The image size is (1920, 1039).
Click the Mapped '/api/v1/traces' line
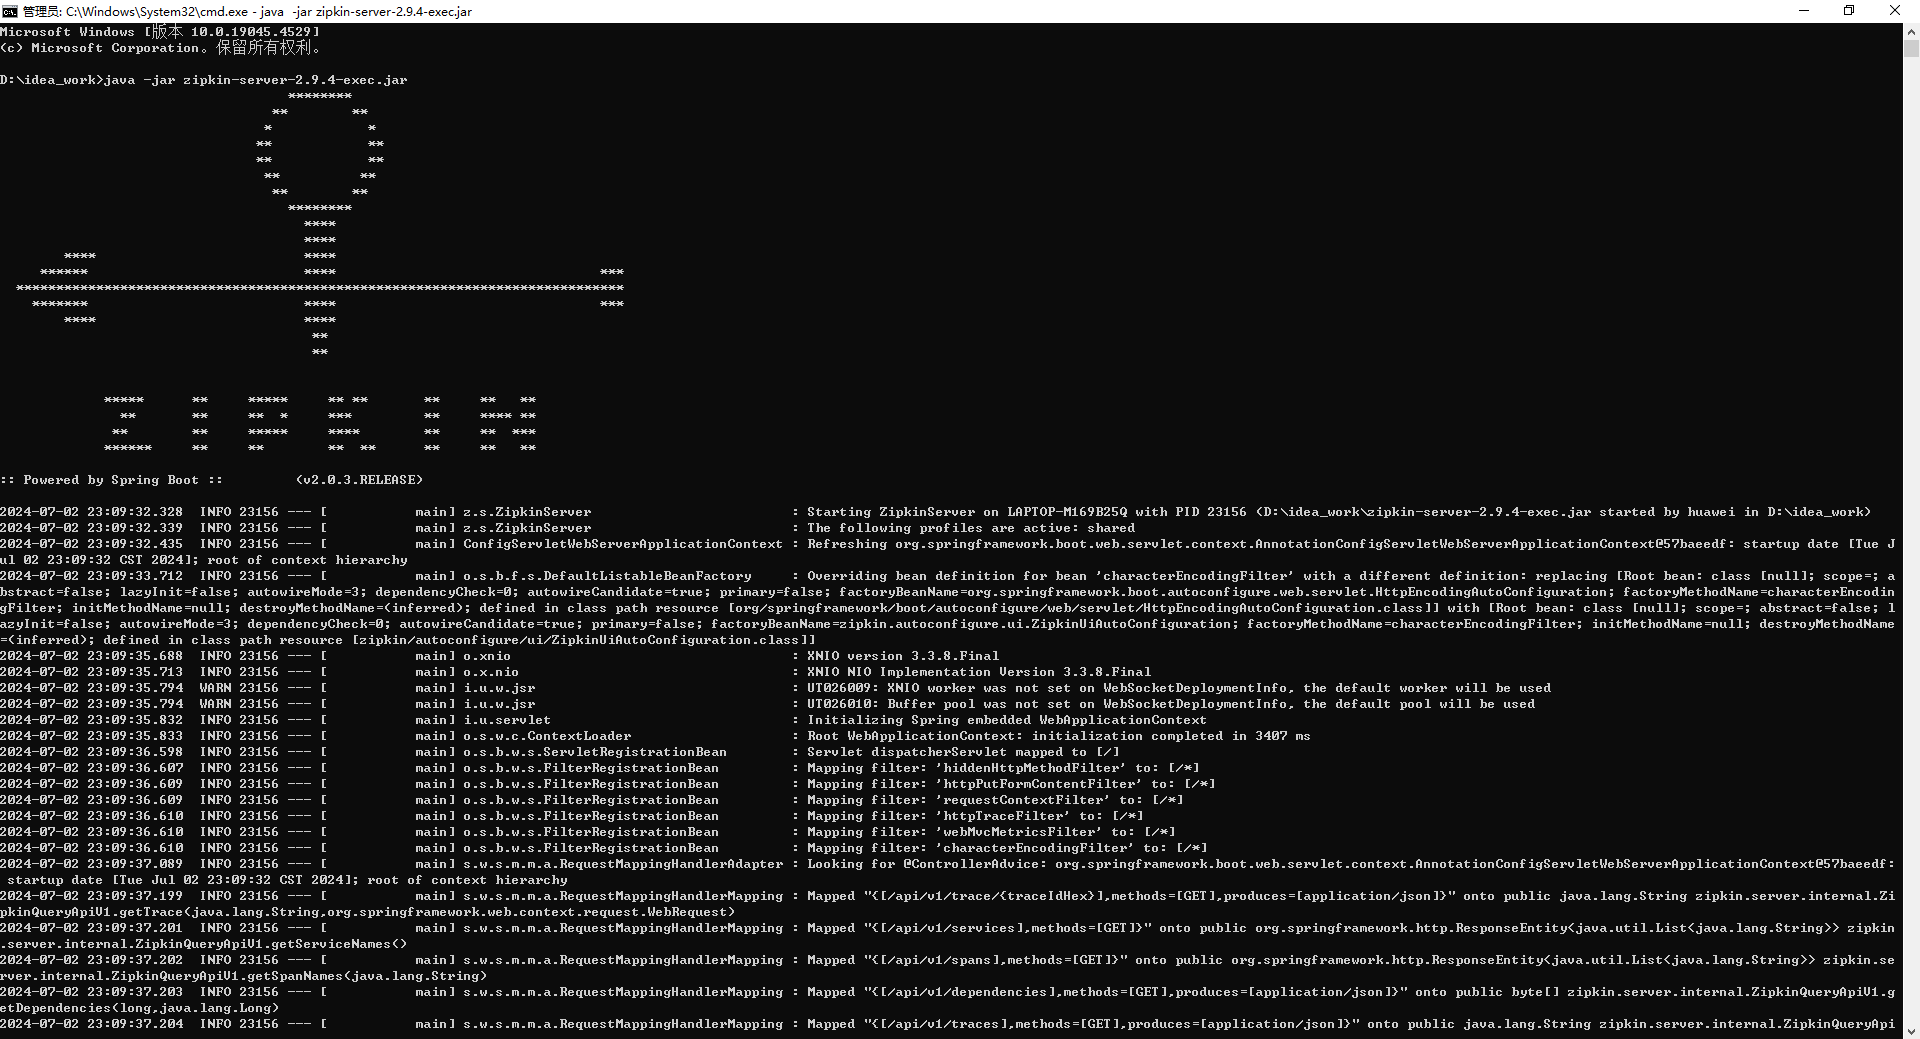[x=948, y=1024]
